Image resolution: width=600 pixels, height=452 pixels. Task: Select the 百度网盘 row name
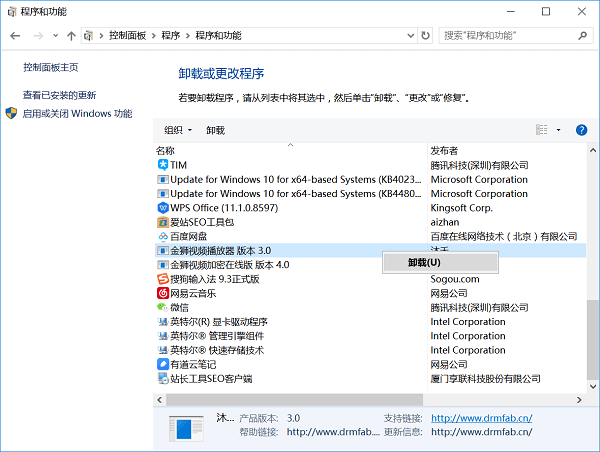tap(188, 236)
